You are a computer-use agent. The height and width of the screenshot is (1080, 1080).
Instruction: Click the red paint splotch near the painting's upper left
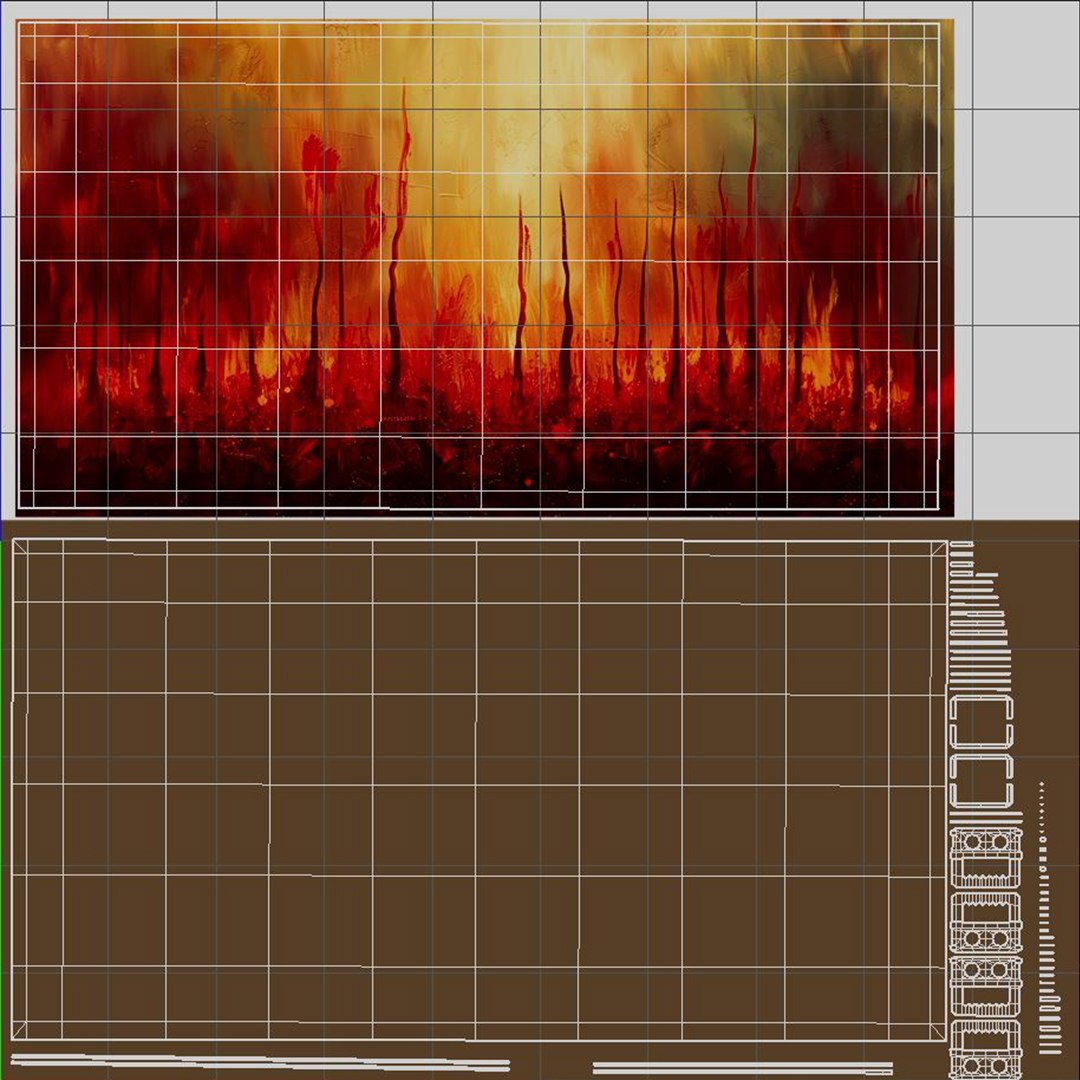coord(320,163)
